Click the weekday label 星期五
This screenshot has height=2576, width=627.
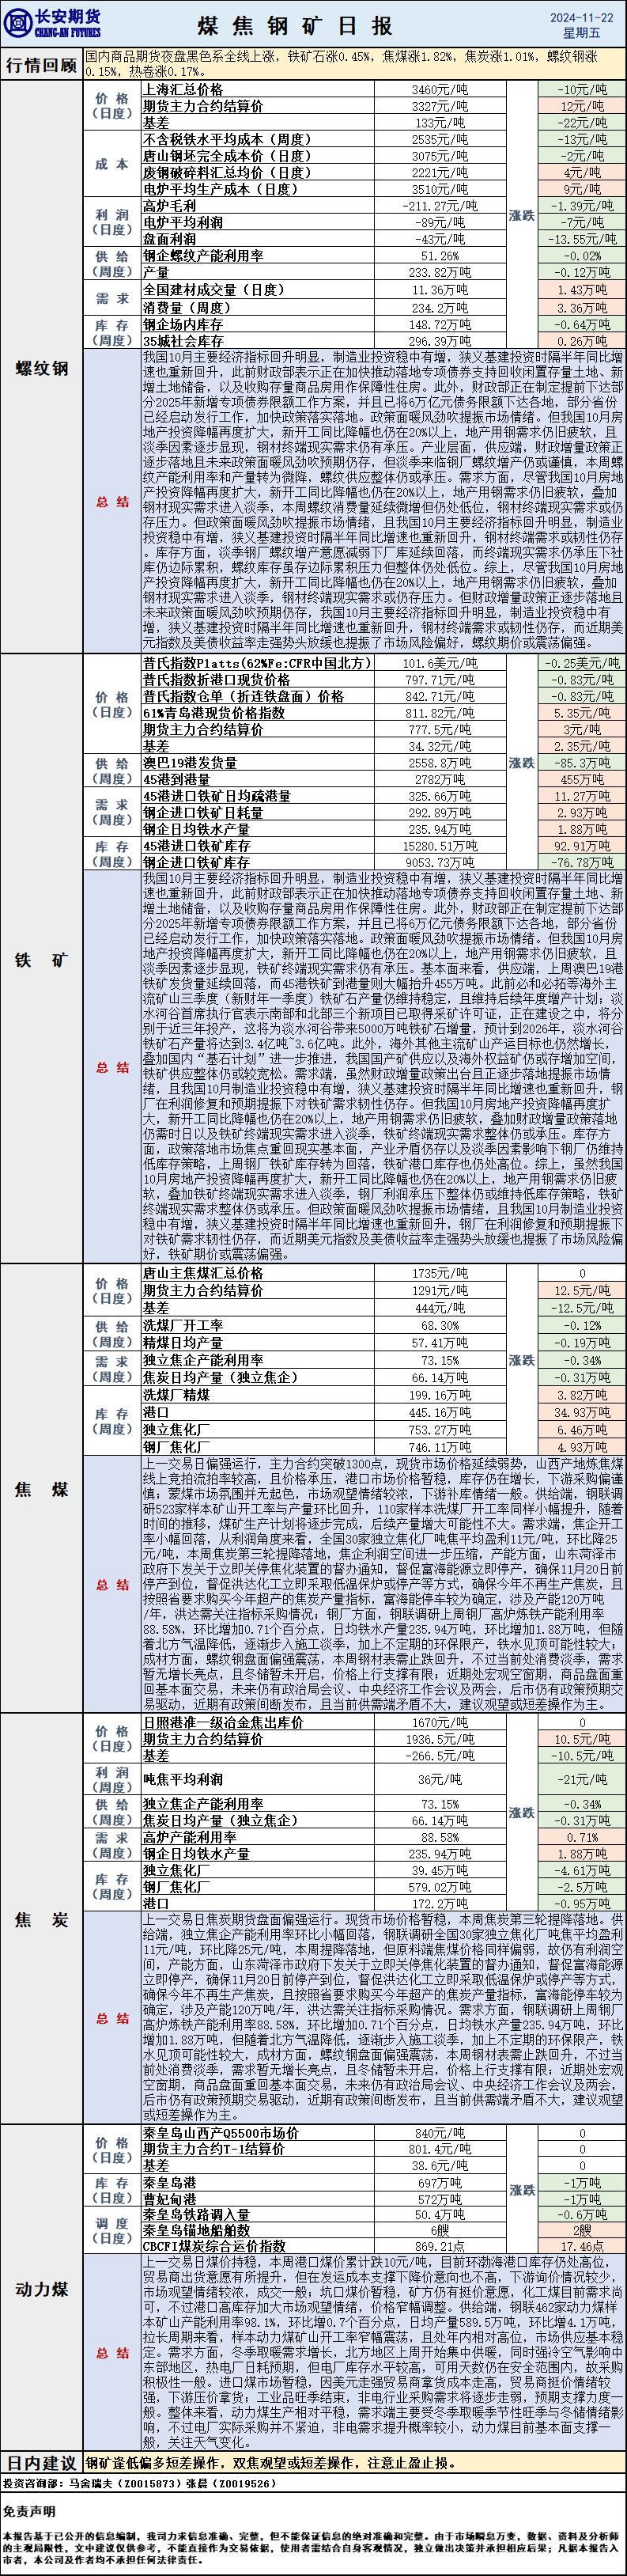click(580, 33)
